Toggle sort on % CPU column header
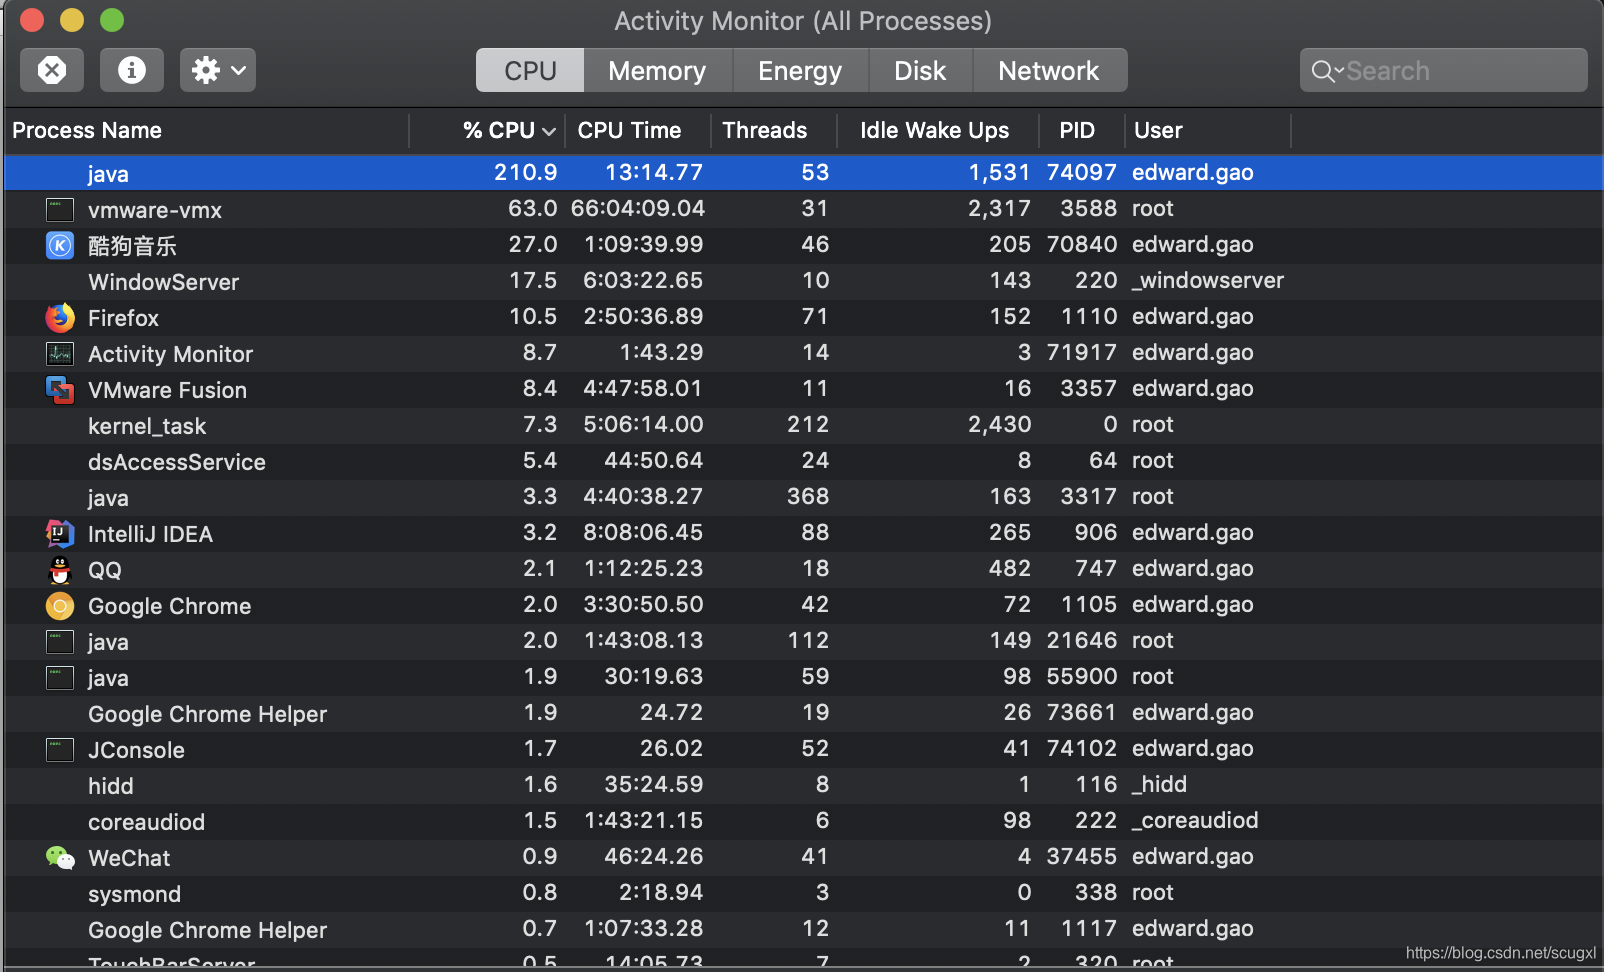The width and height of the screenshot is (1606, 972). (487, 130)
